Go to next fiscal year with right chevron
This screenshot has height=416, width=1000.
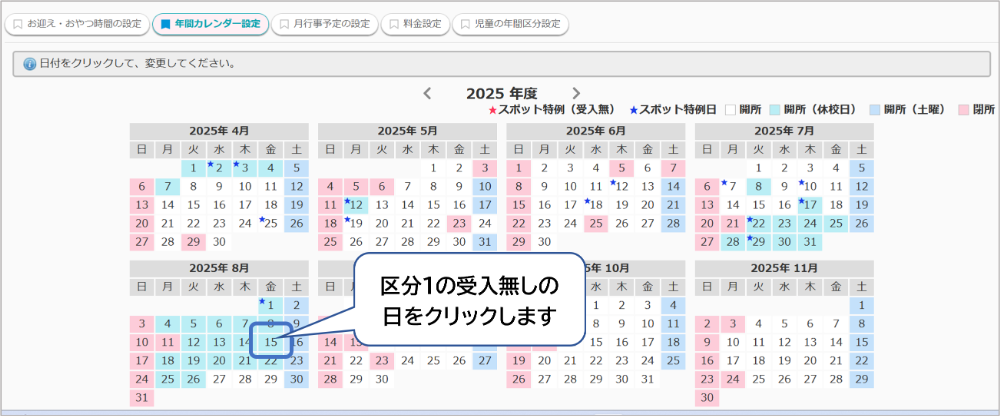coord(576,93)
